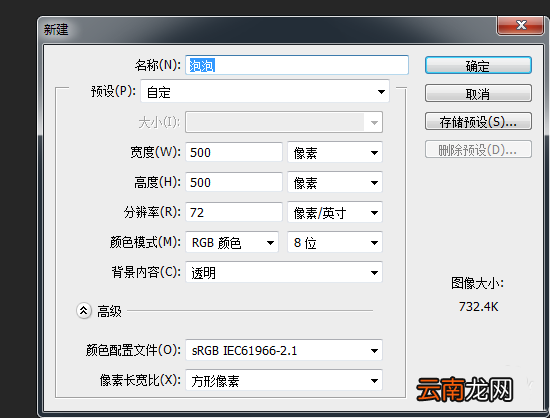The height and width of the screenshot is (418, 550).
Task: Click the 宽度 width input field
Action: click(234, 152)
